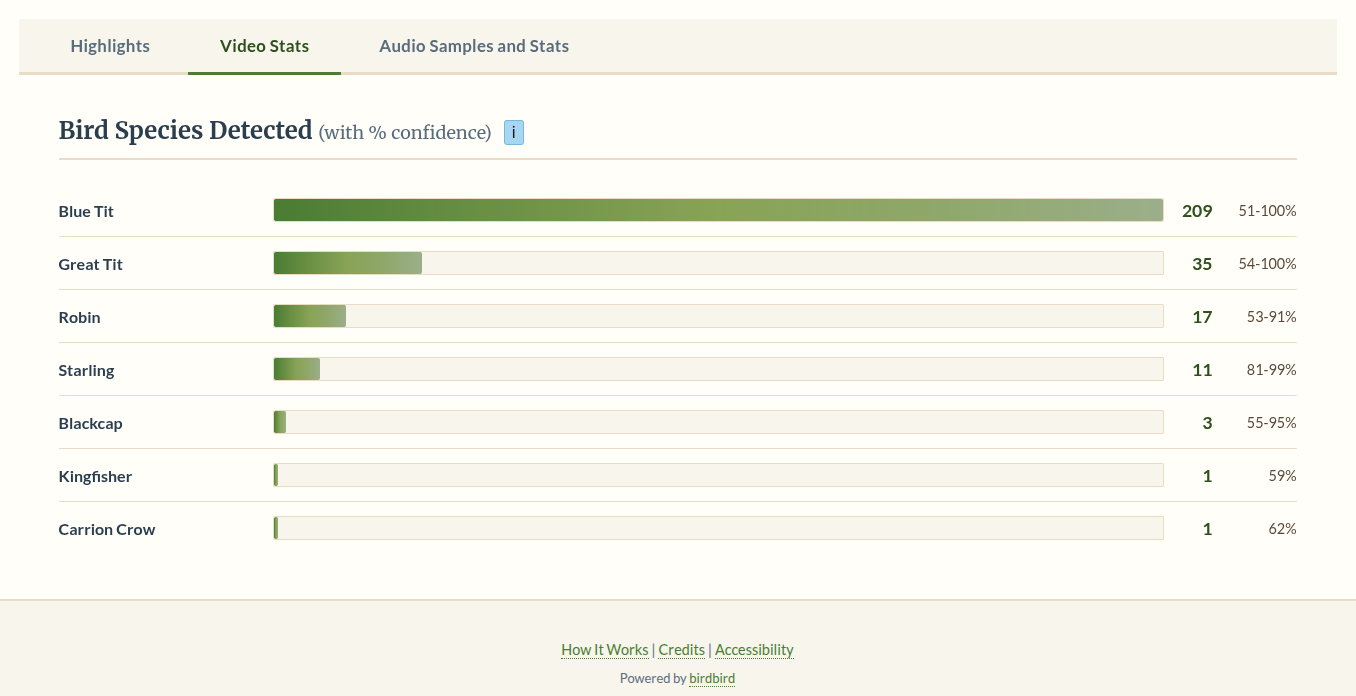The image size is (1356, 696).
Task: Click the count 3 for Blackcap
Action: [x=1207, y=423]
